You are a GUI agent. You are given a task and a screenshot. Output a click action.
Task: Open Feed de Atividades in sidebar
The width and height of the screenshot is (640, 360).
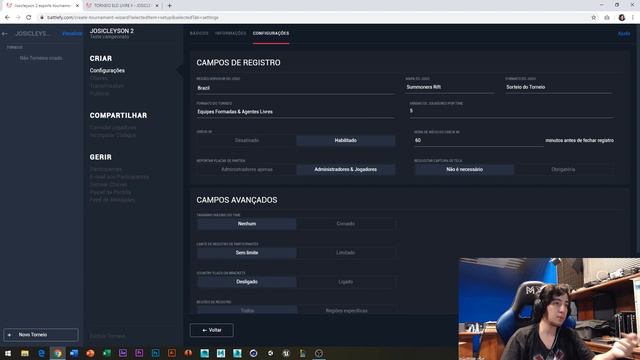[x=112, y=200]
